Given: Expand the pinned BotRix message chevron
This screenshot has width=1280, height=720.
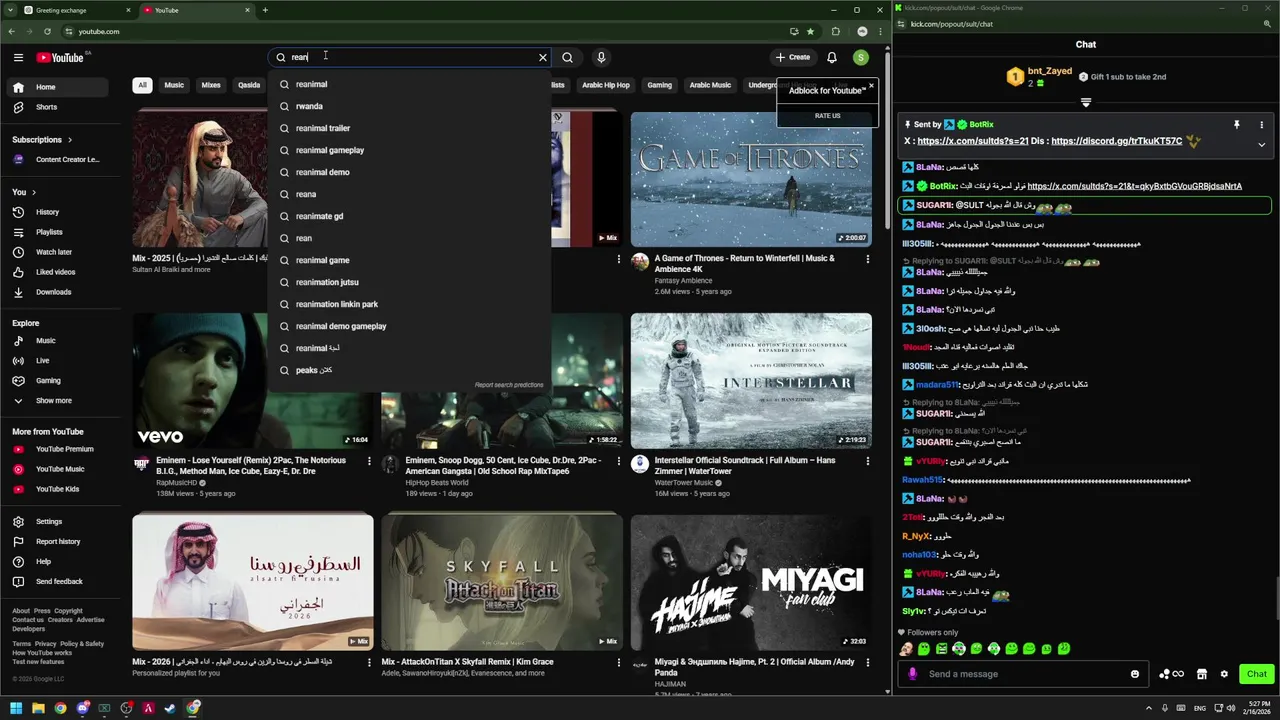Looking at the screenshot, I should (1261, 144).
